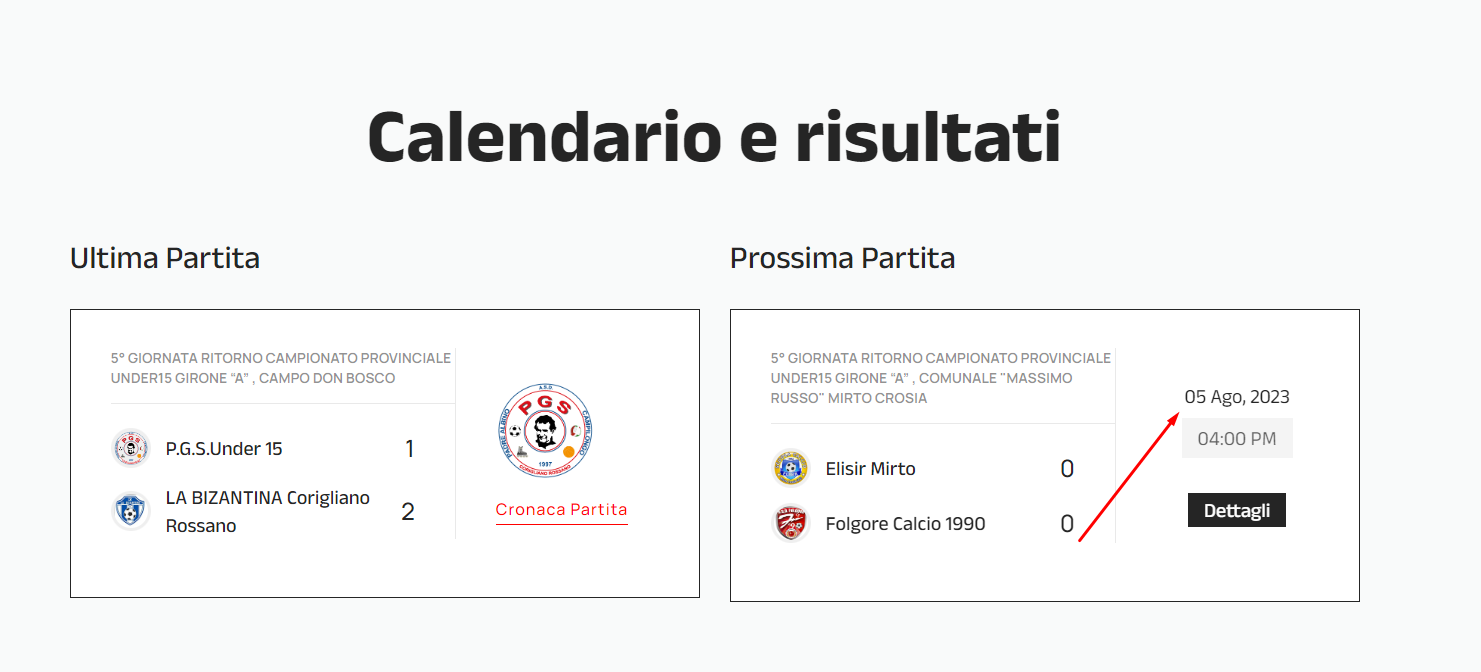The image size is (1481, 672).
Task: Click the Ultima Partita heading
Action: (165, 258)
